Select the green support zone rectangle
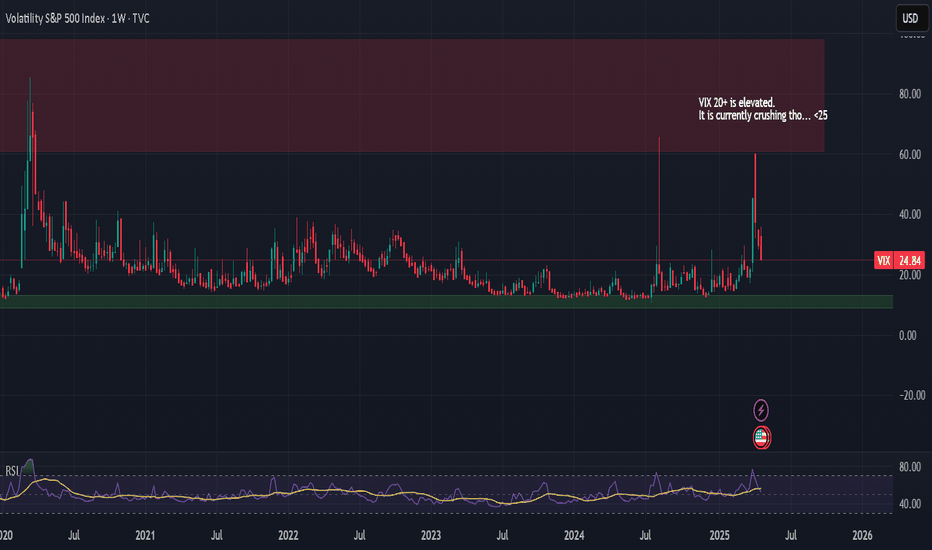932x550 pixels. pos(446,301)
